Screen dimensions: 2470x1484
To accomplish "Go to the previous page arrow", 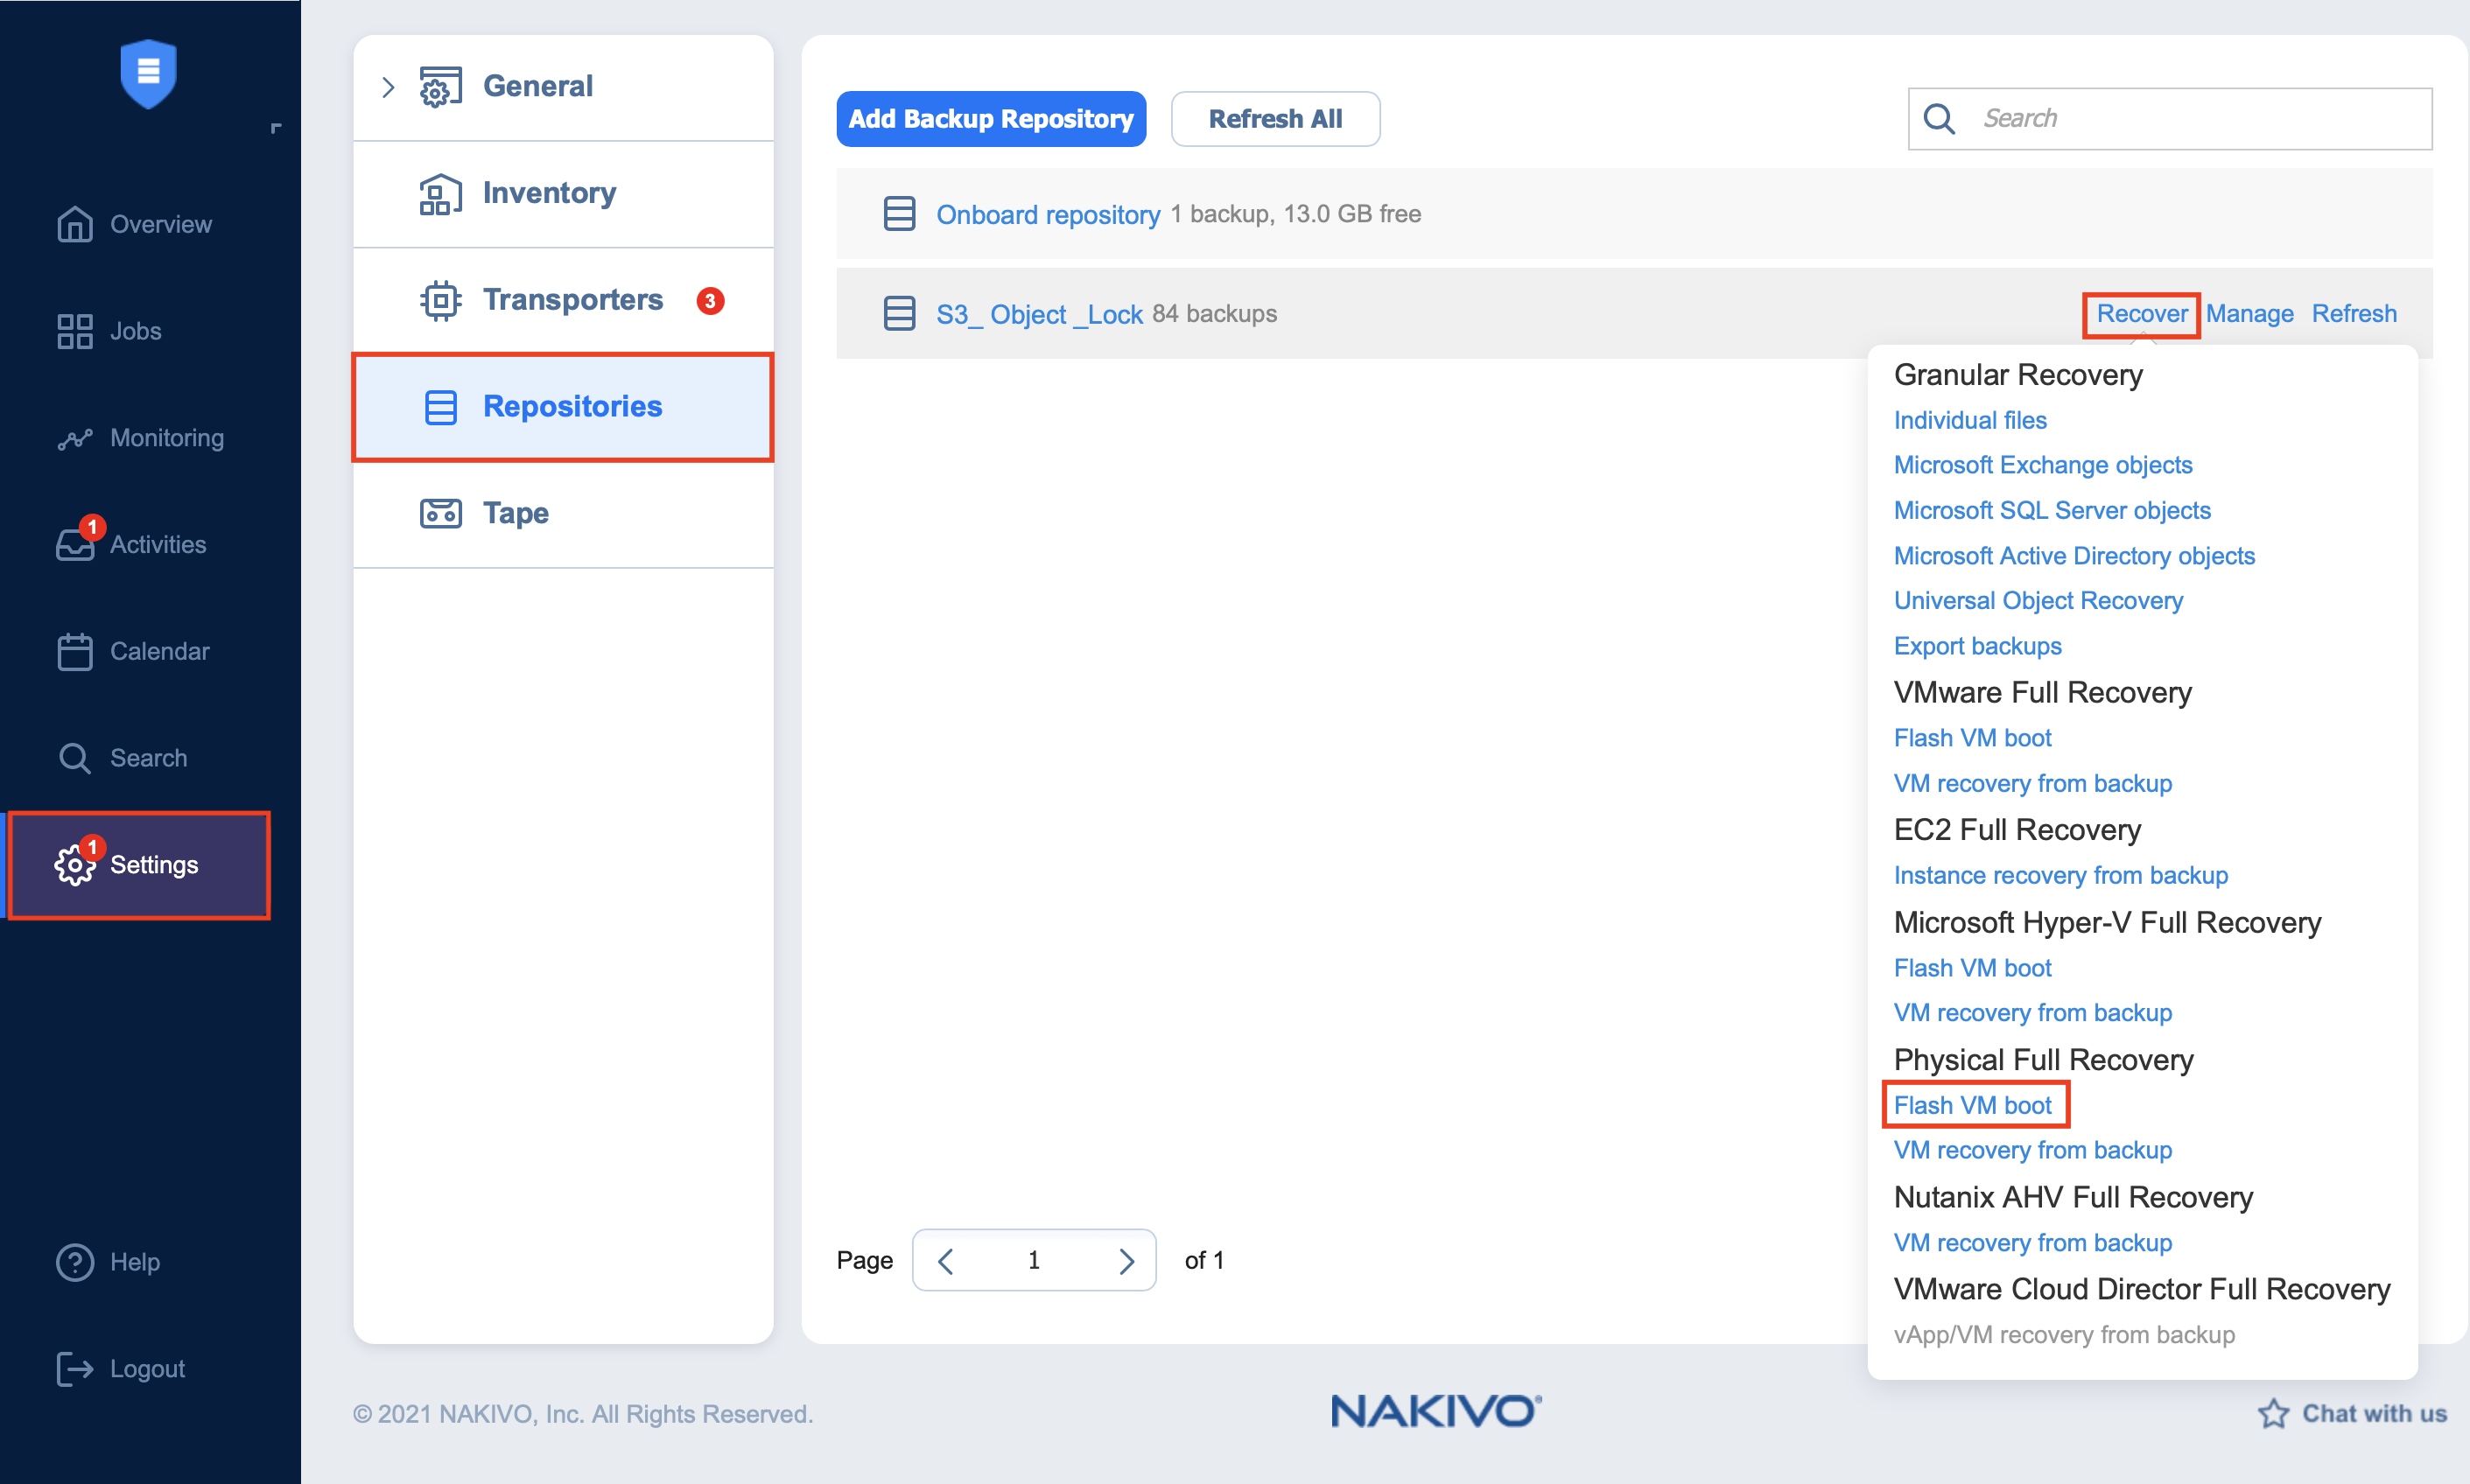I will point(946,1261).
